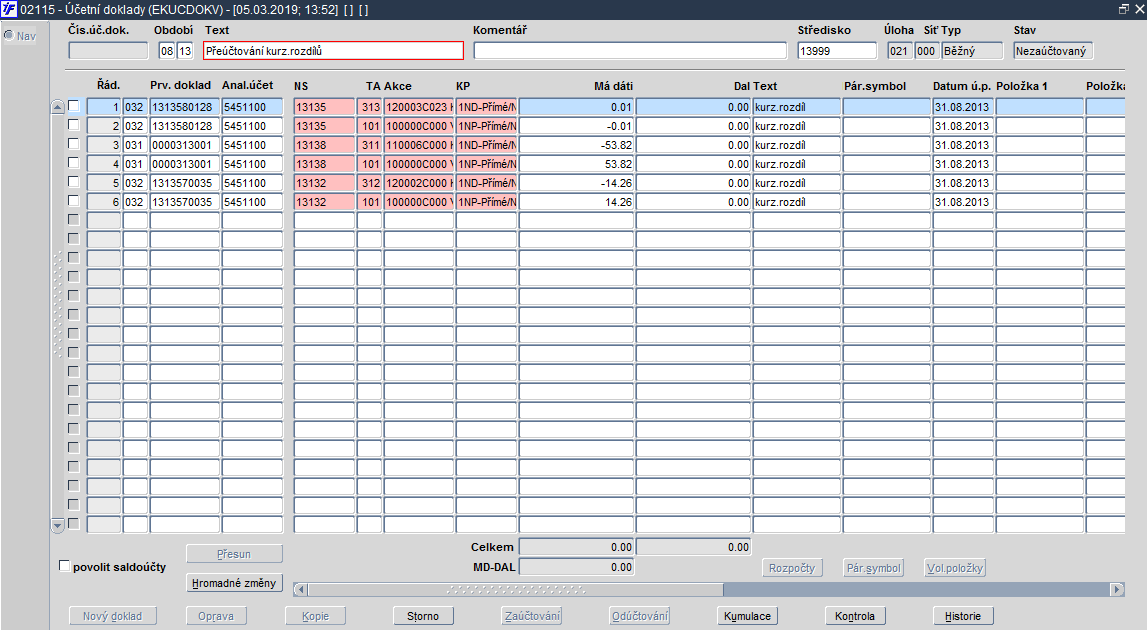The image size is (1147, 630).
Task: Click the Celkem Má dáti total field
Action: pyautogui.click(x=576, y=547)
